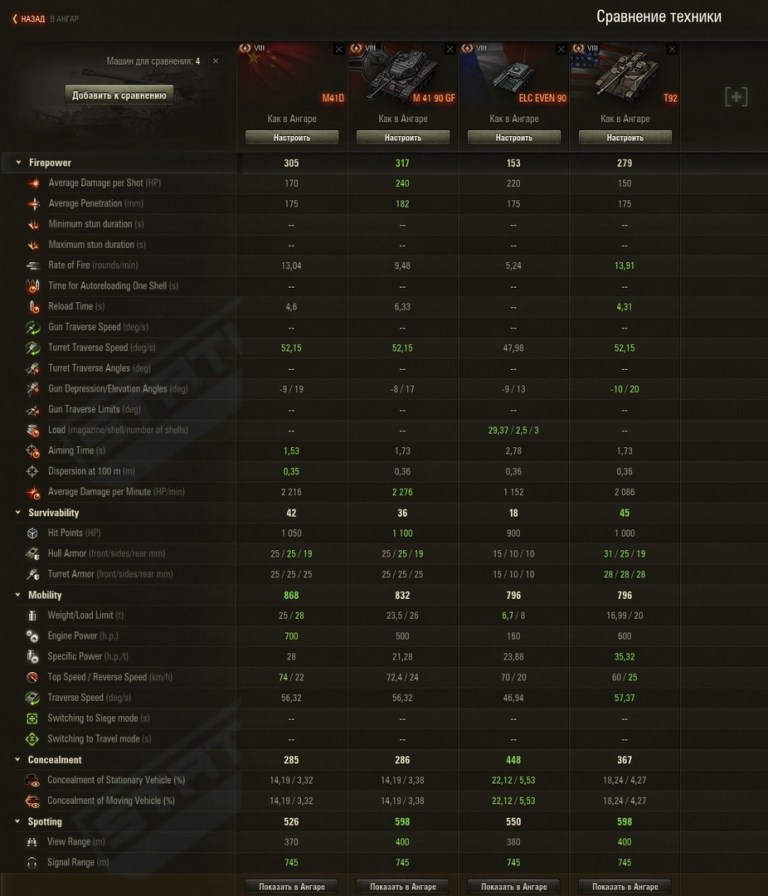Remove the M41D from the comparison
The width and height of the screenshot is (768, 896).
point(339,49)
